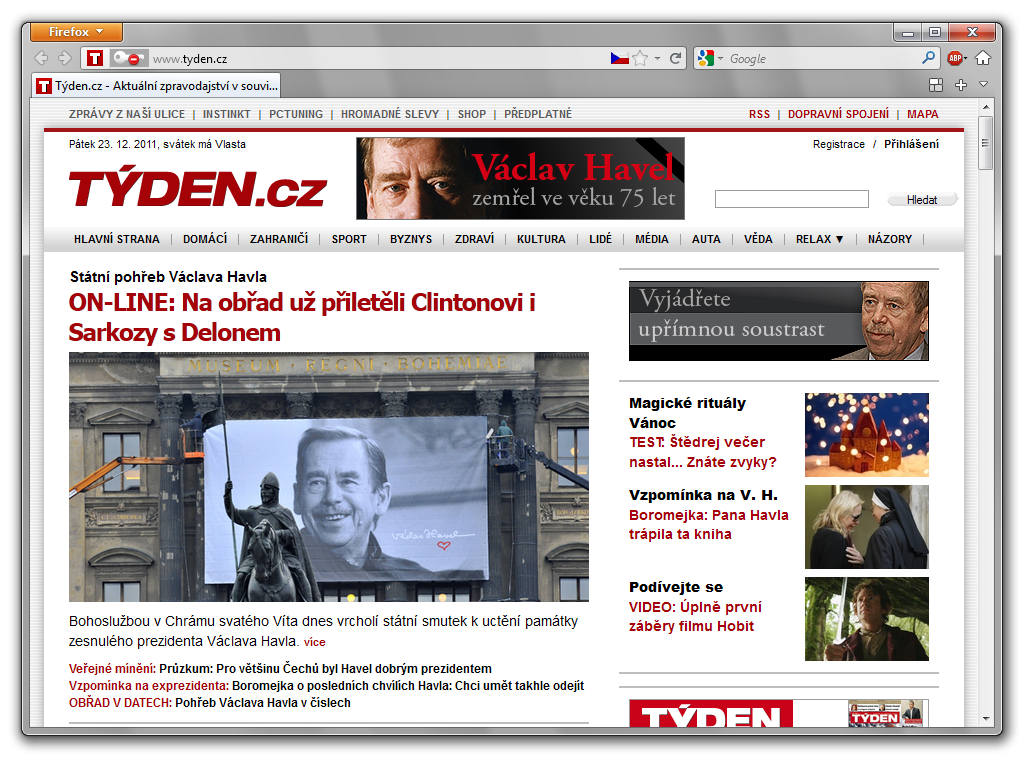Image resolution: width=1034 pixels, height=763 pixels.
Task: Go back with the browser back arrow
Action: click(x=42, y=58)
